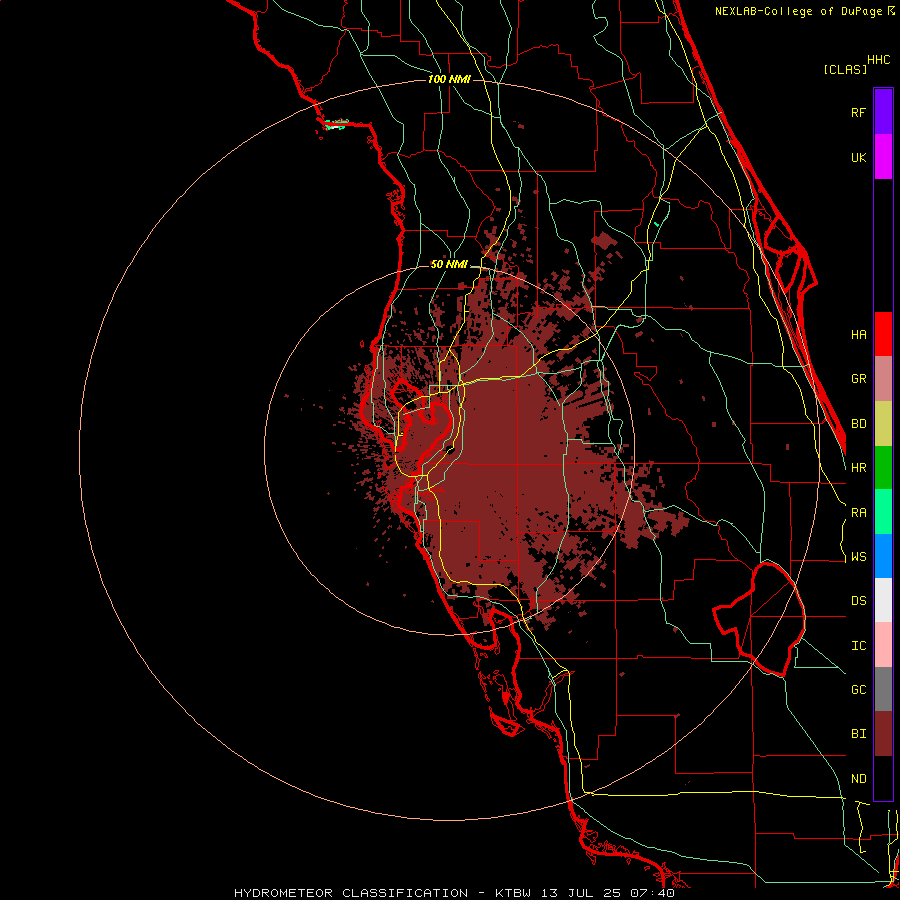This screenshot has width=900, height=900.
Task: Click the RF legend label
Action: (858, 112)
